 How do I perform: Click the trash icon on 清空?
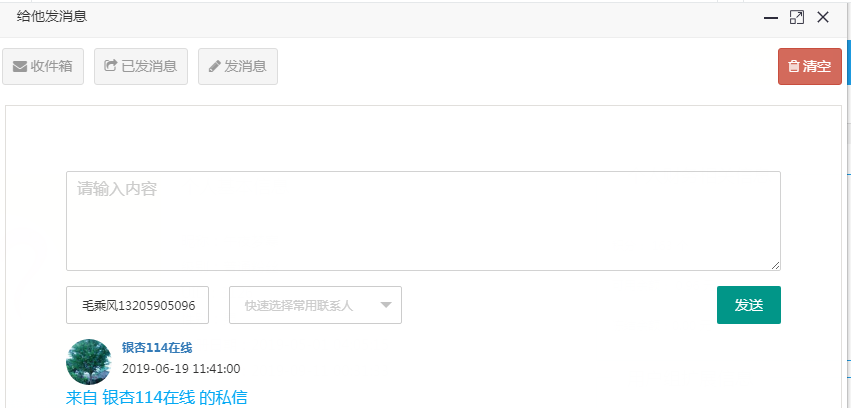pyautogui.click(x=794, y=67)
